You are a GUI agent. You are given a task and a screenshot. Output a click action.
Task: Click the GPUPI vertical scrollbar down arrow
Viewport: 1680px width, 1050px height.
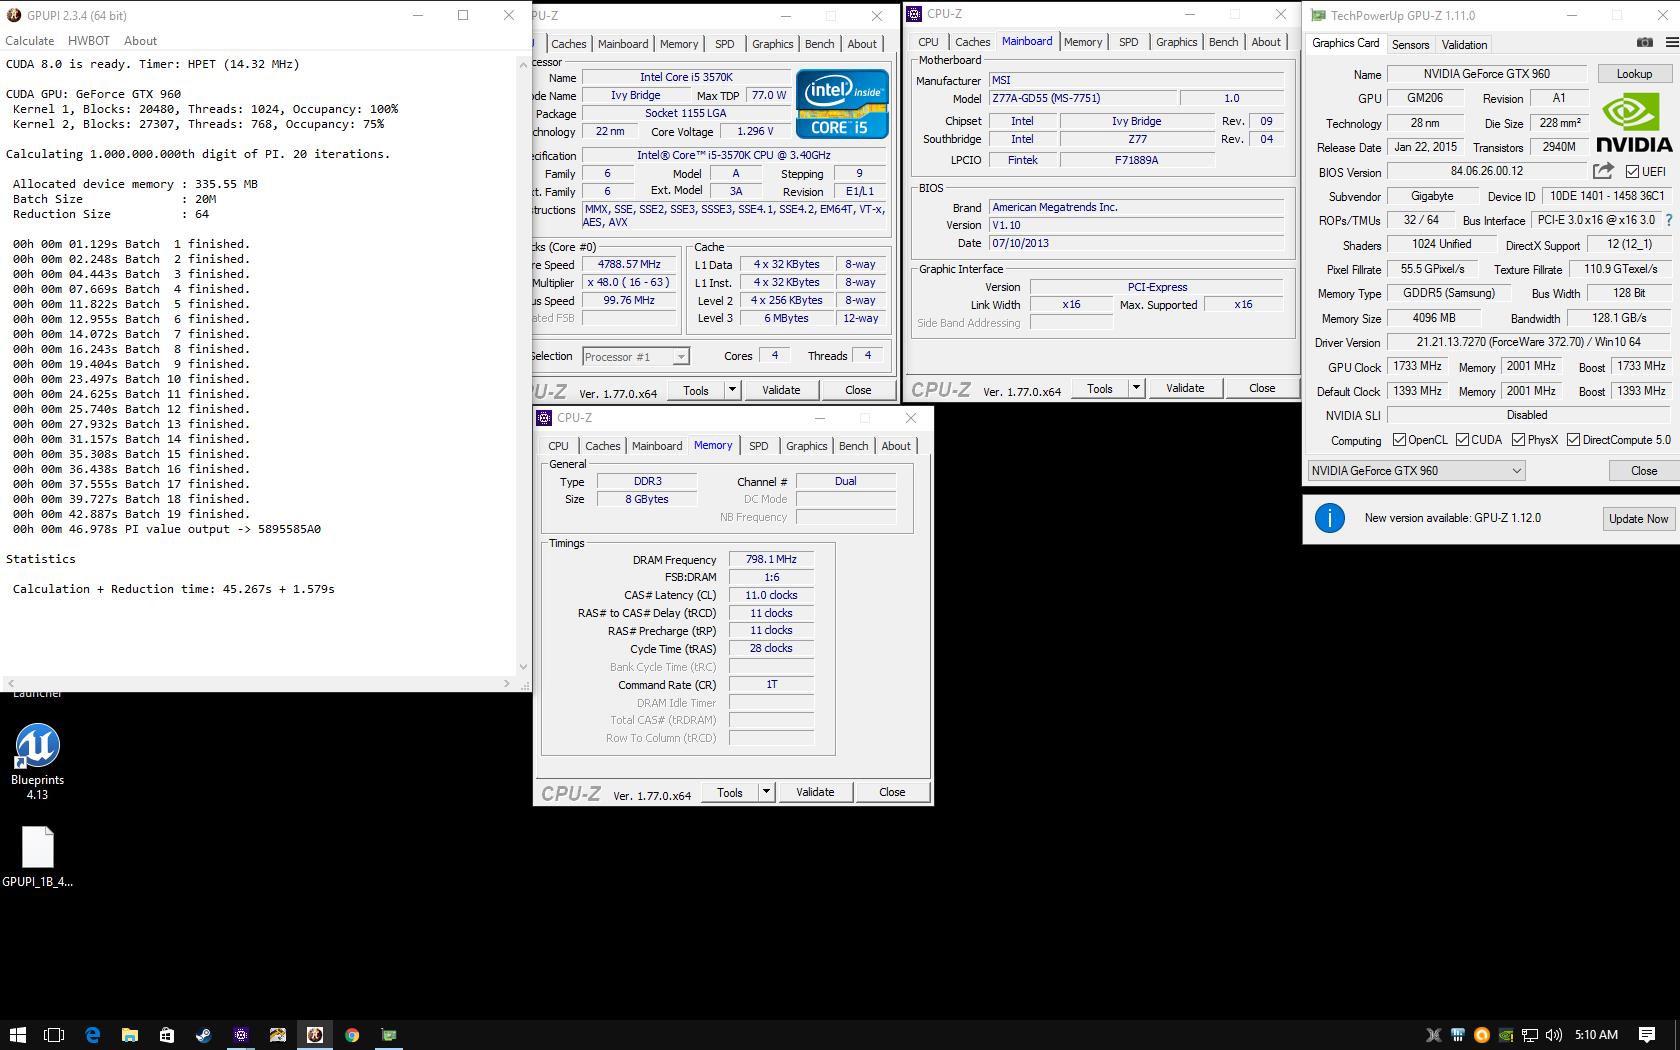point(523,667)
